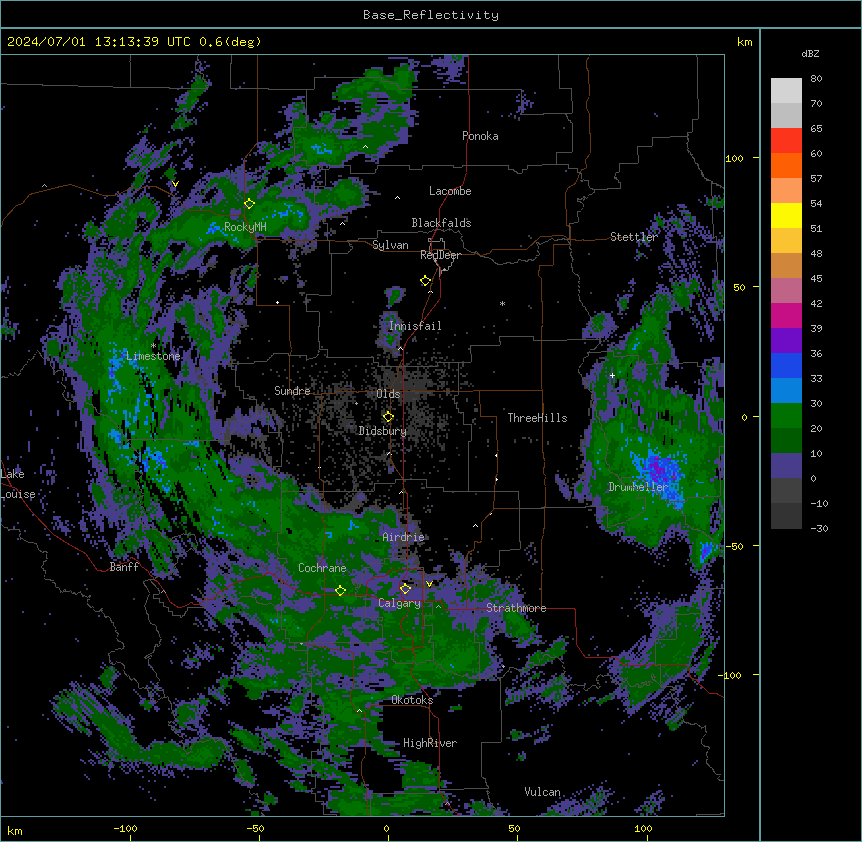This screenshot has height=842, width=862.
Task: Click the Sundre town label
Action: [292, 391]
